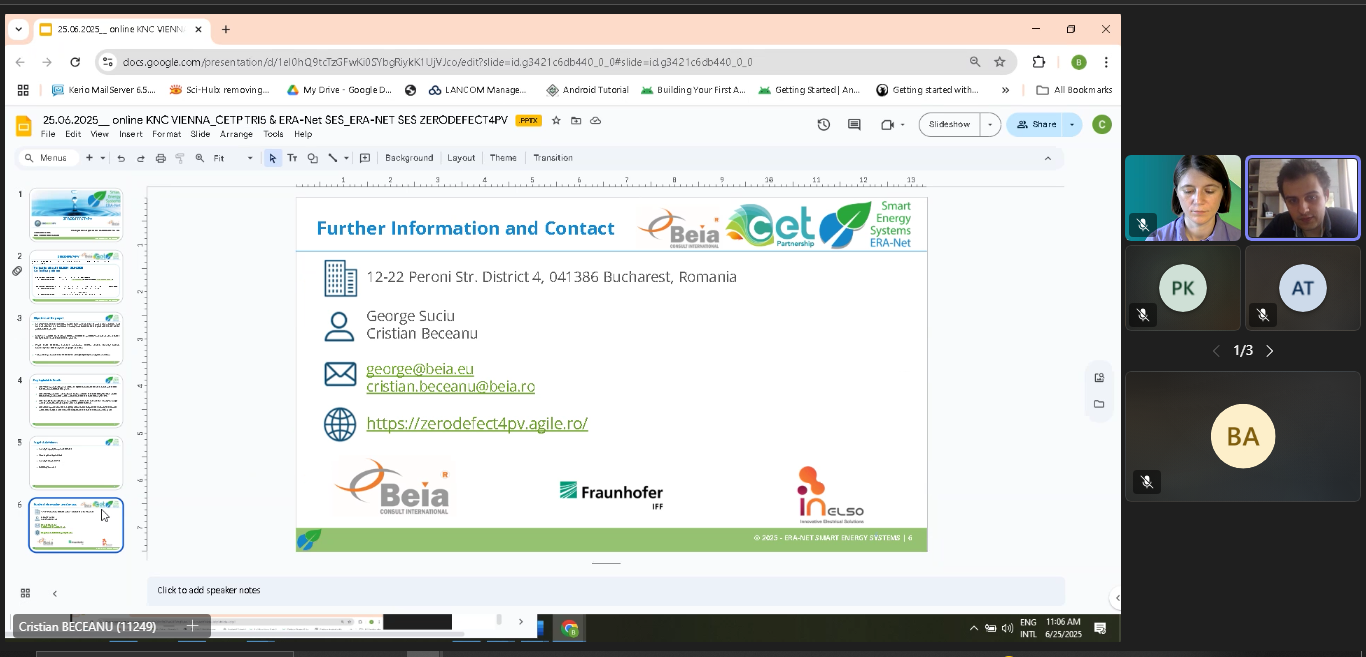
Task: Open grid view of slides
Action: click(25, 593)
